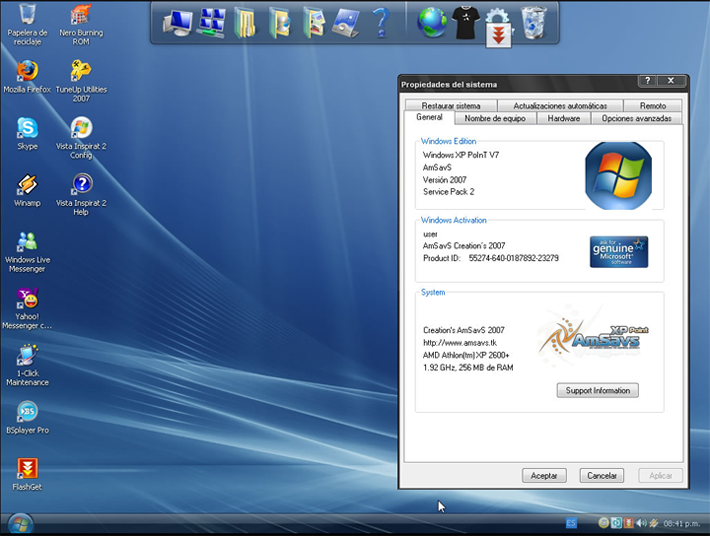Switch to the Remoto tab

652,105
